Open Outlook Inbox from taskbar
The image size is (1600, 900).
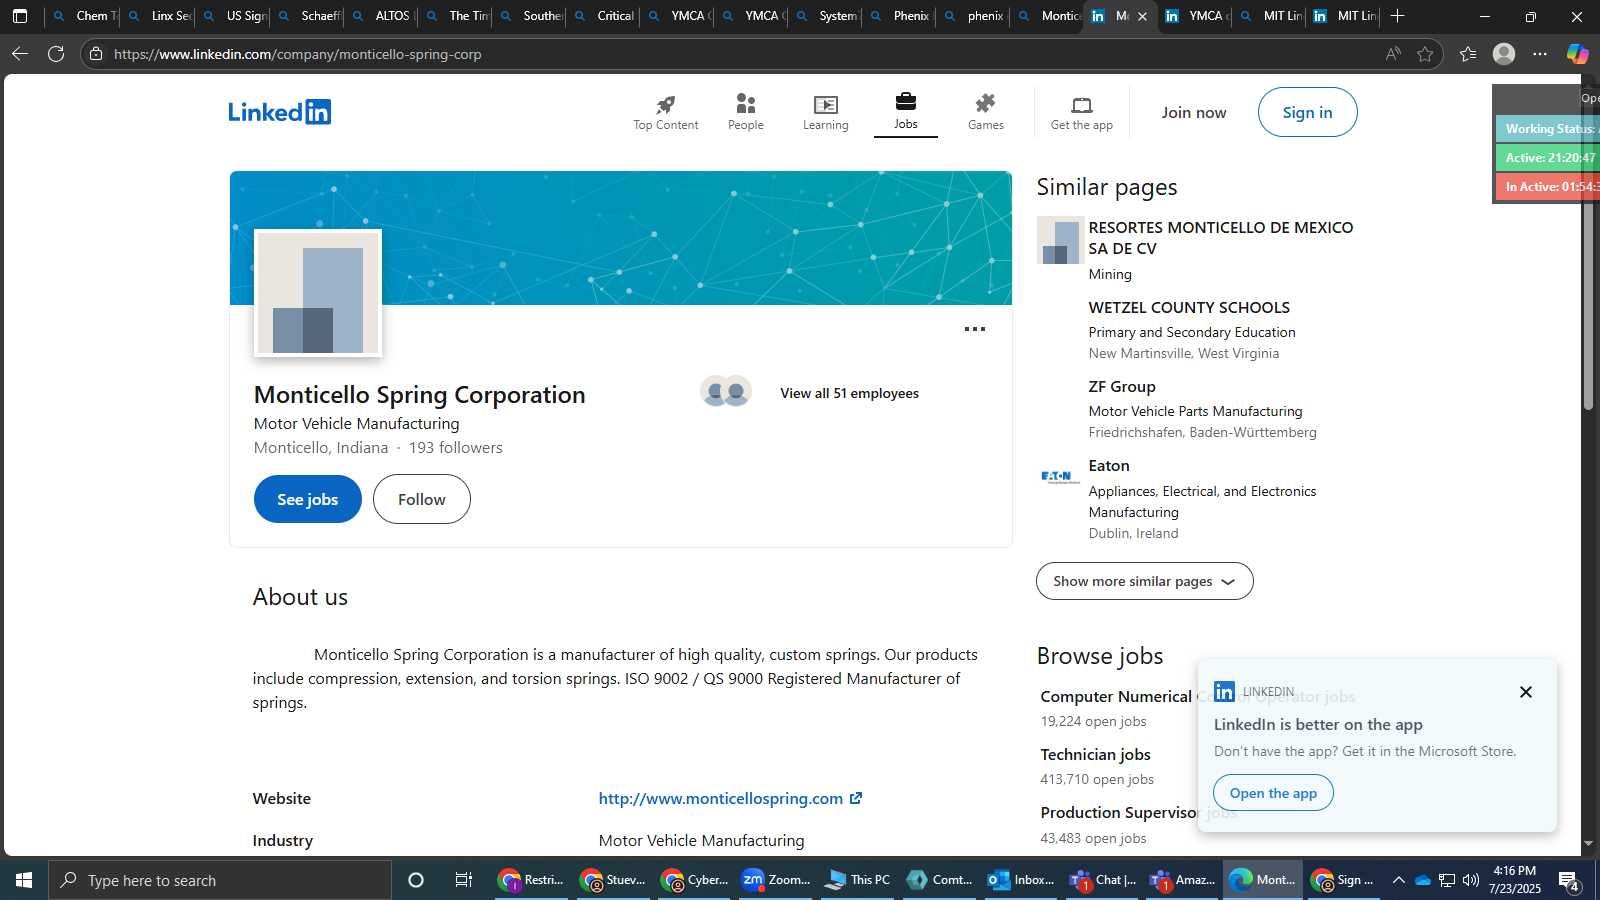coord(1020,880)
